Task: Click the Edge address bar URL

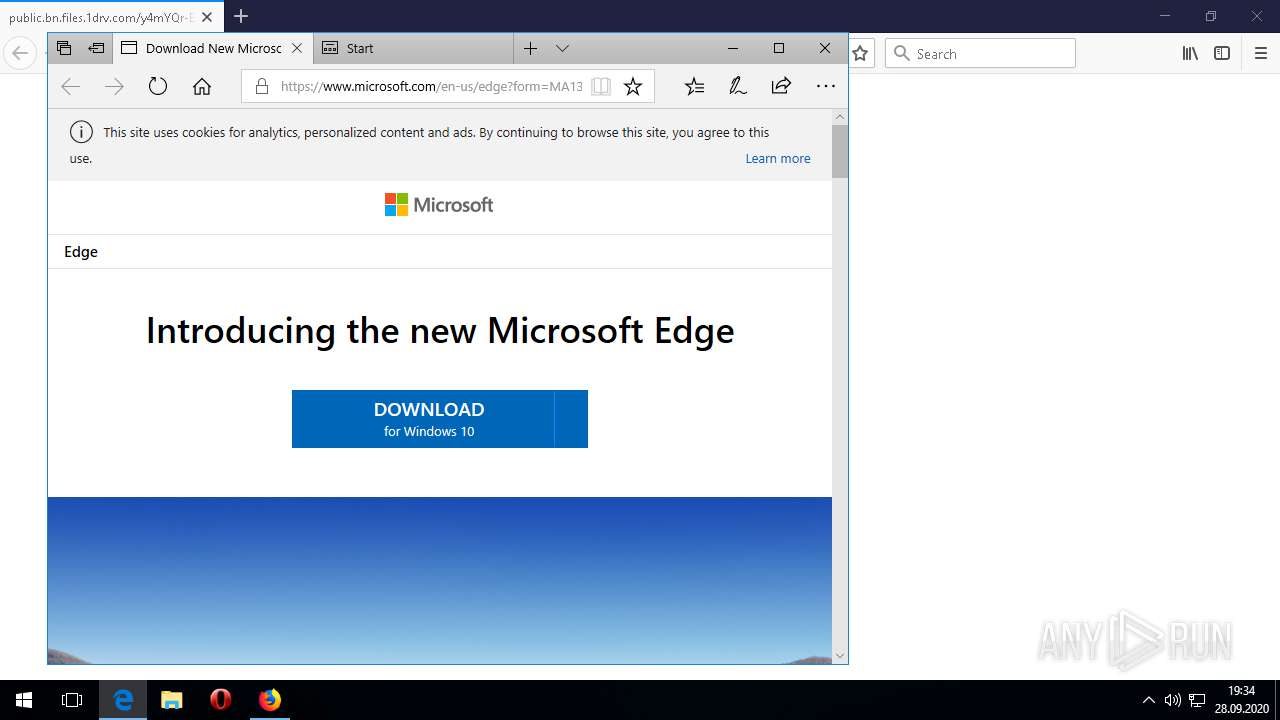Action: tap(431, 87)
